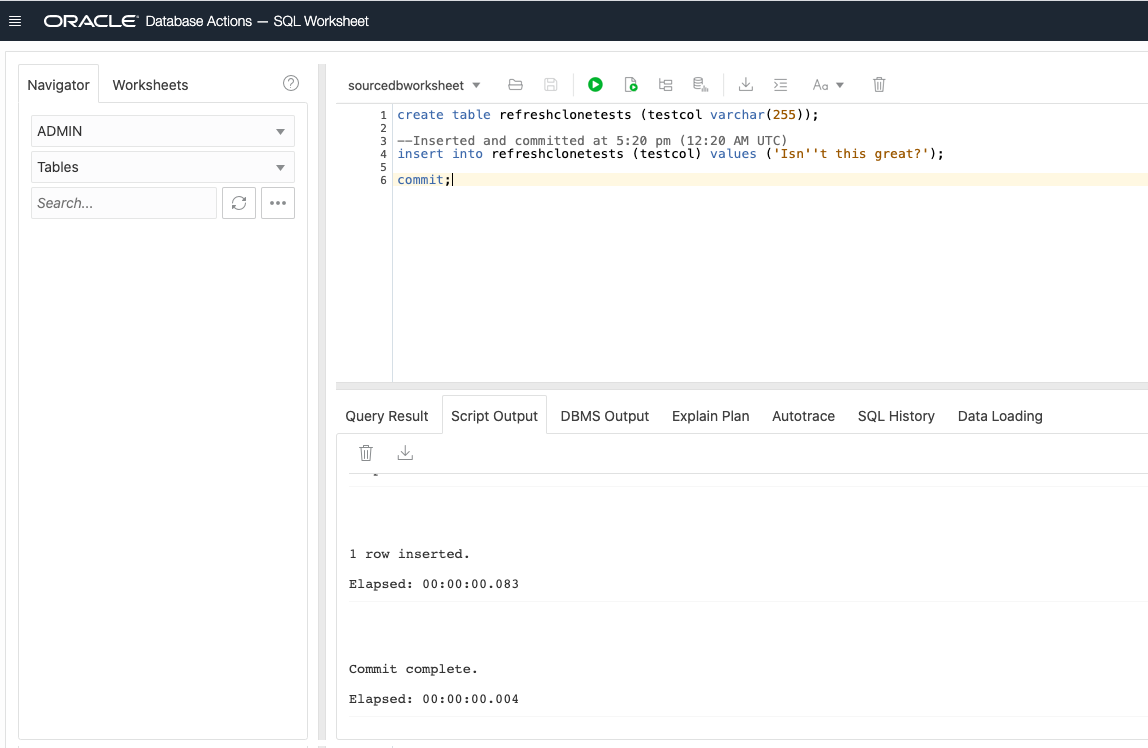This screenshot has width=1148, height=748.
Task: Open the Navigator help icon
Action: click(291, 83)
